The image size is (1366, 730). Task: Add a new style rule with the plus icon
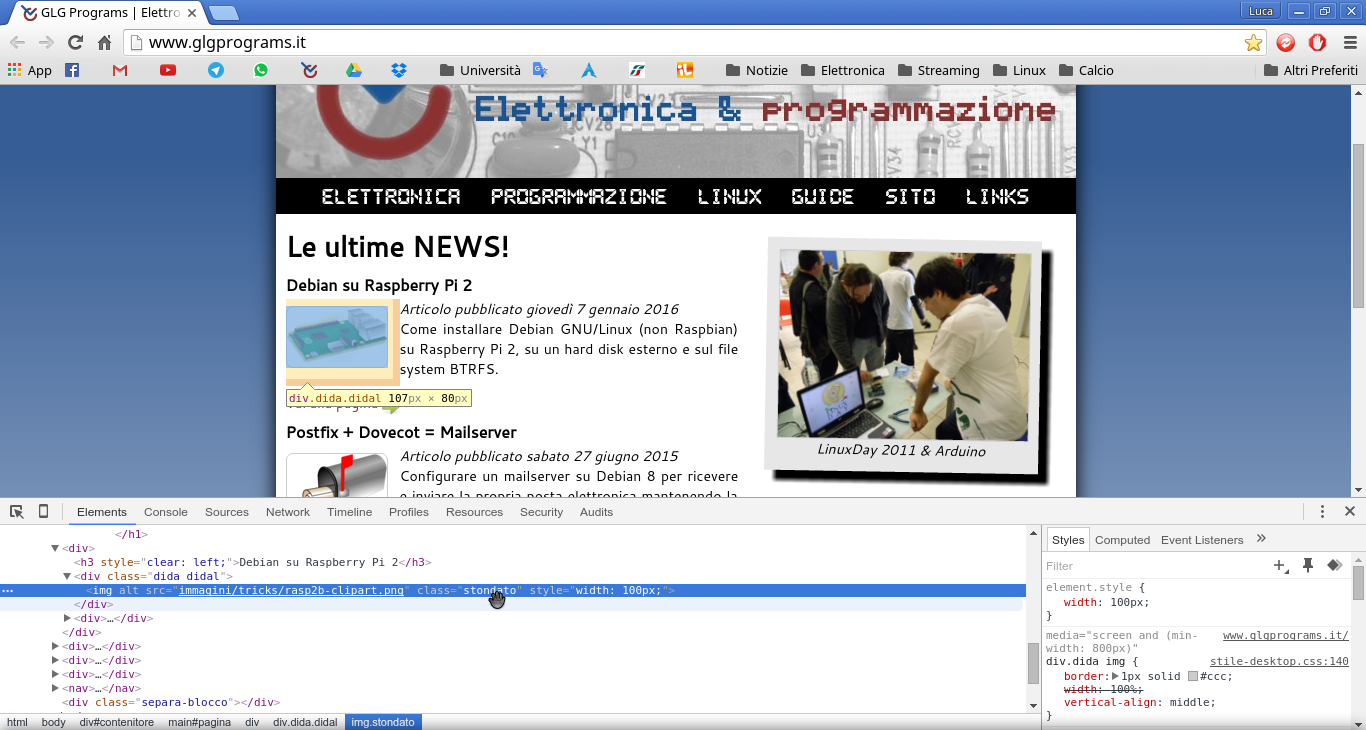1279,565
